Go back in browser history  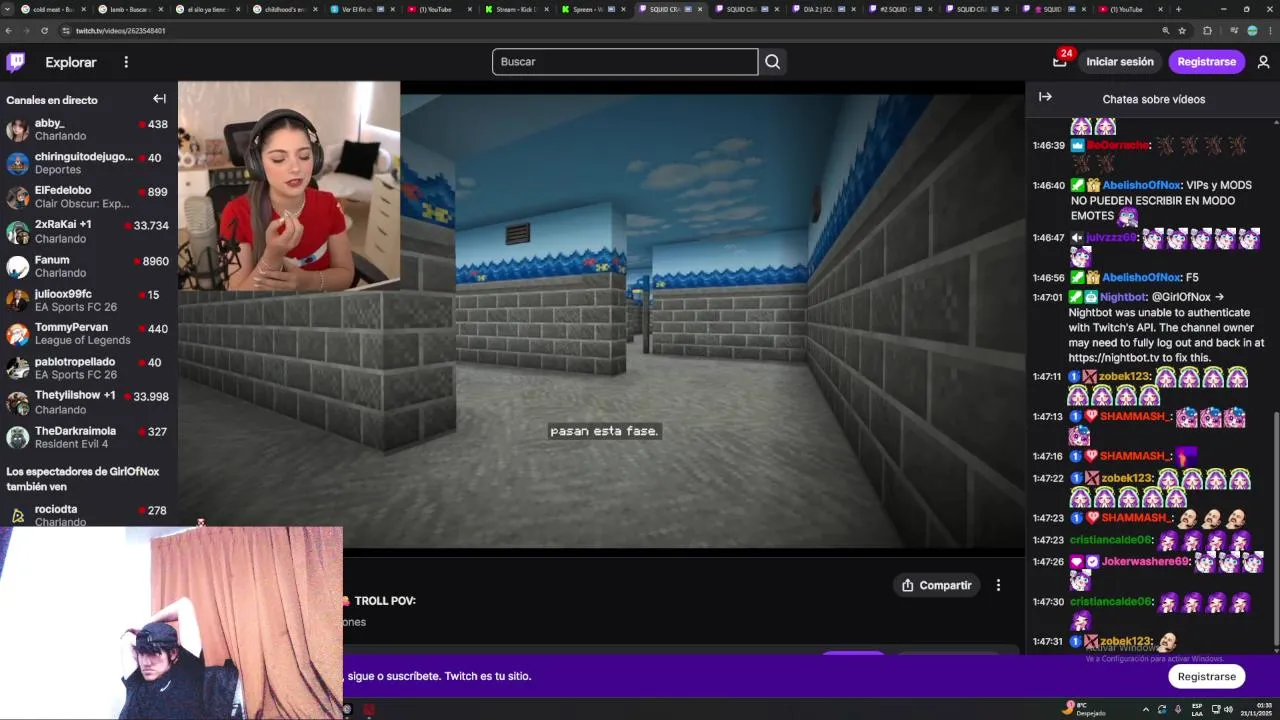click(x=9, y=31)
